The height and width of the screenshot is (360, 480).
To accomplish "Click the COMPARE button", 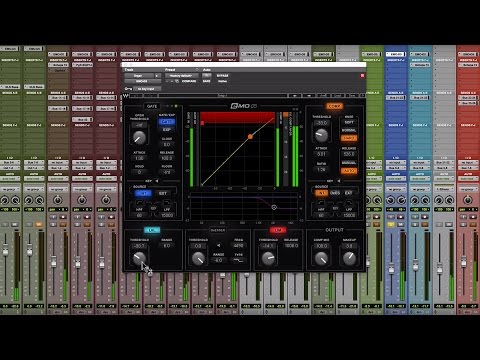I will pyautogui.click(x=189, y=81).
